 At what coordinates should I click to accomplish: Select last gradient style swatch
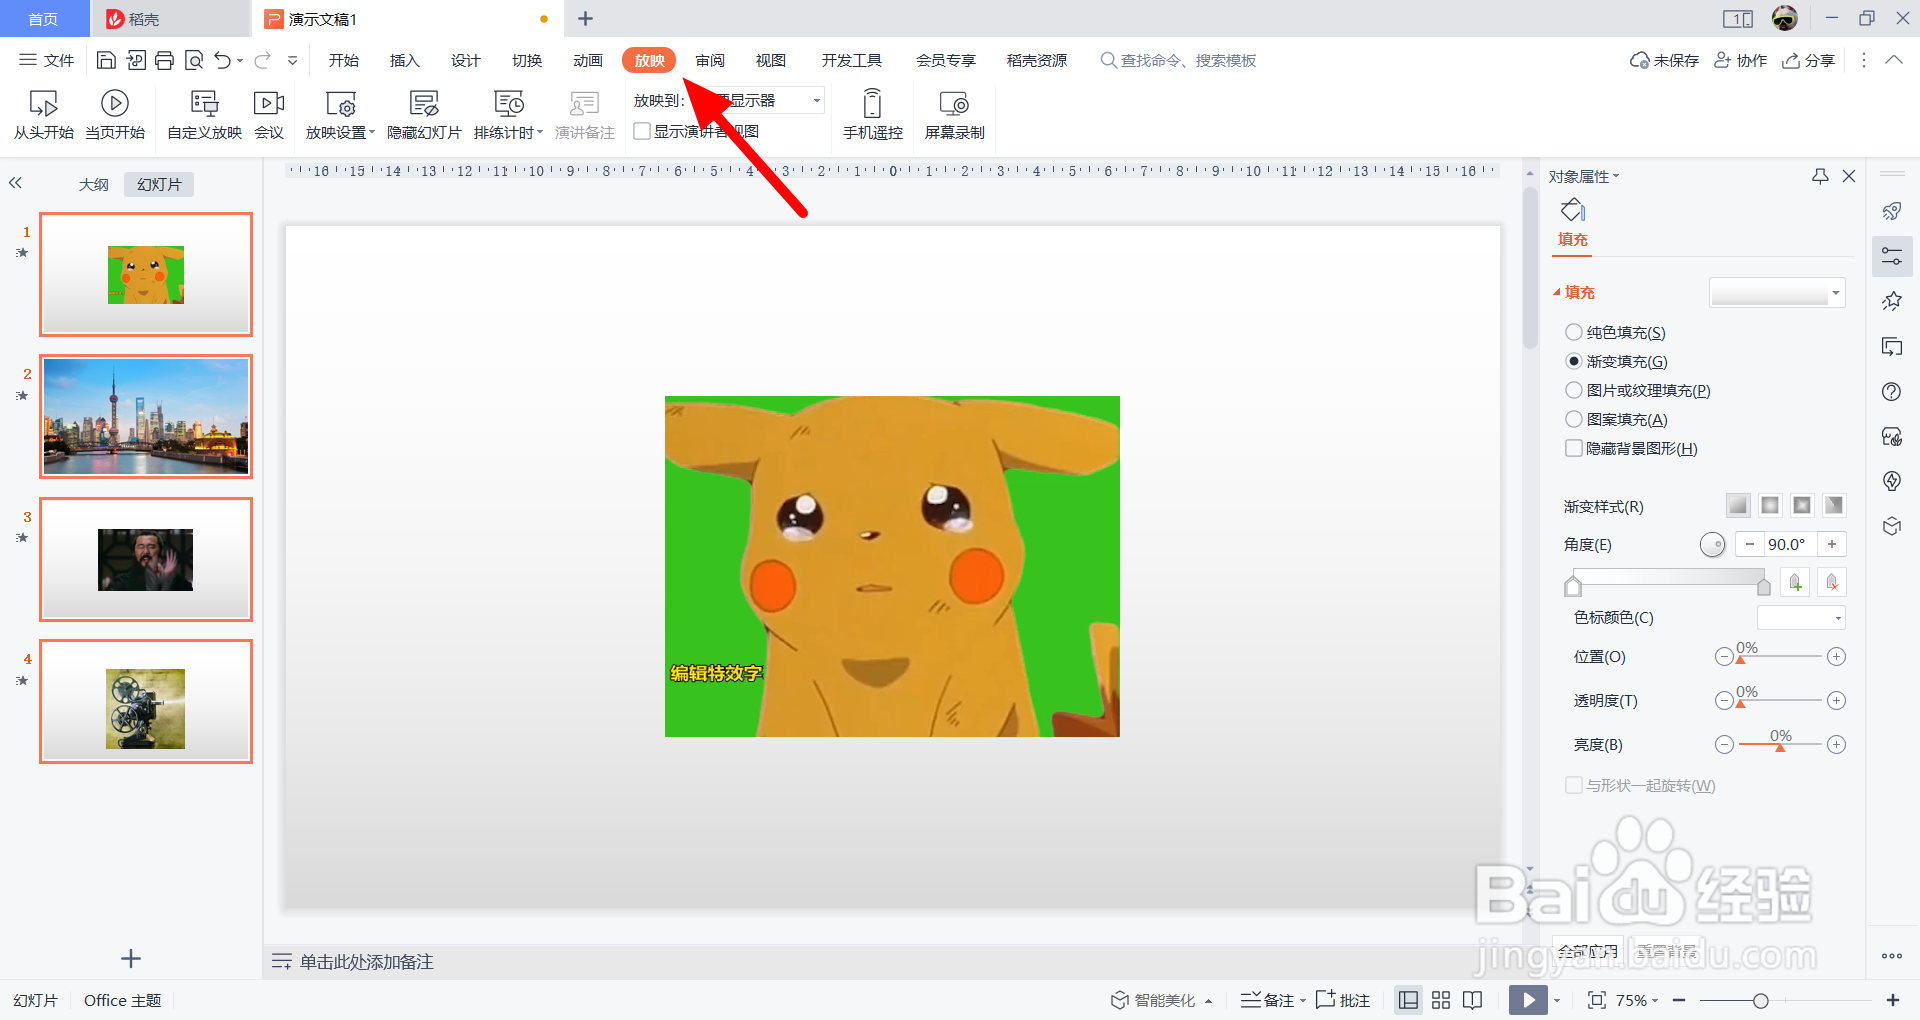click(1834, 505)
